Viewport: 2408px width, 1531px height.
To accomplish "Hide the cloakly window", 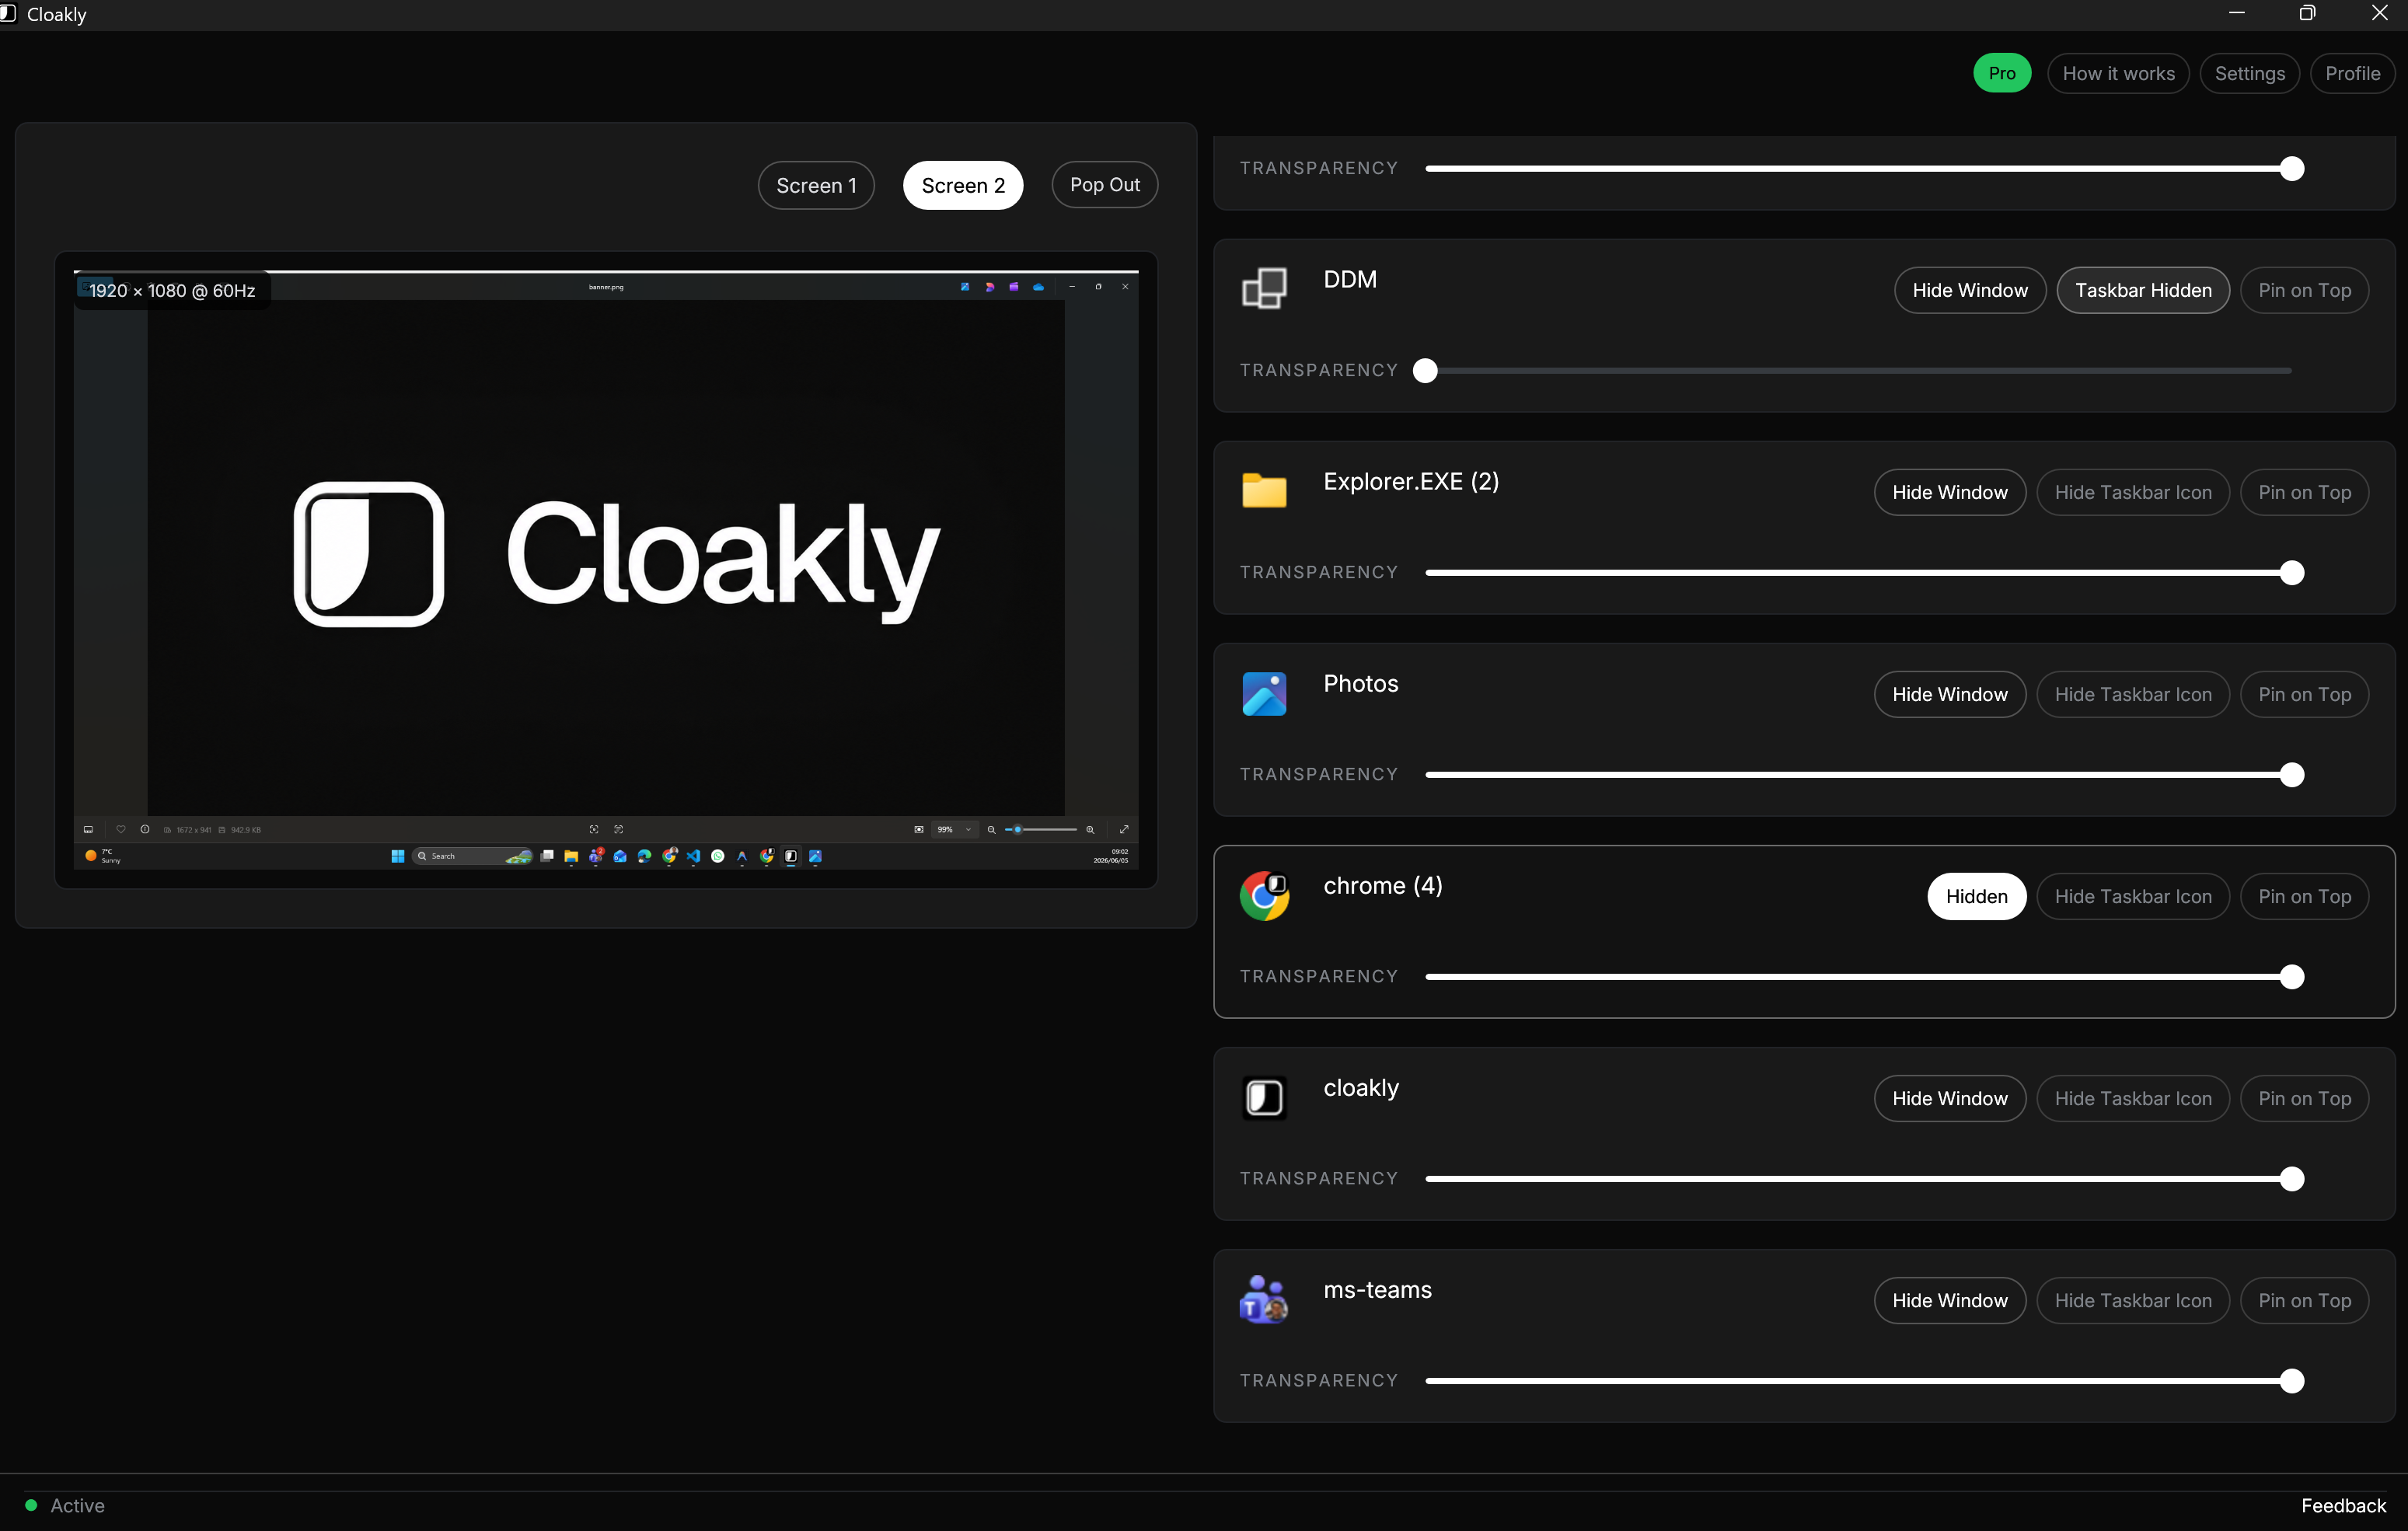I will [1950, 1098].
